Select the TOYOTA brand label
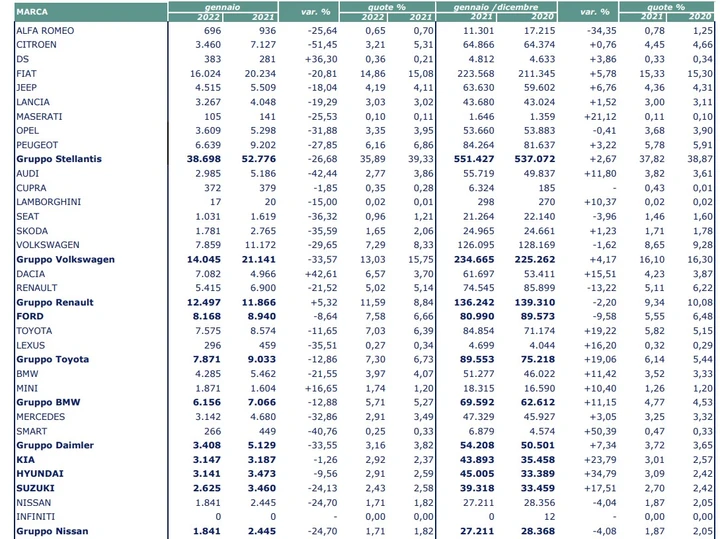Image resolution: width=720 pixels, height=539 pixels. pyautogui.click(x=34, y=331)
